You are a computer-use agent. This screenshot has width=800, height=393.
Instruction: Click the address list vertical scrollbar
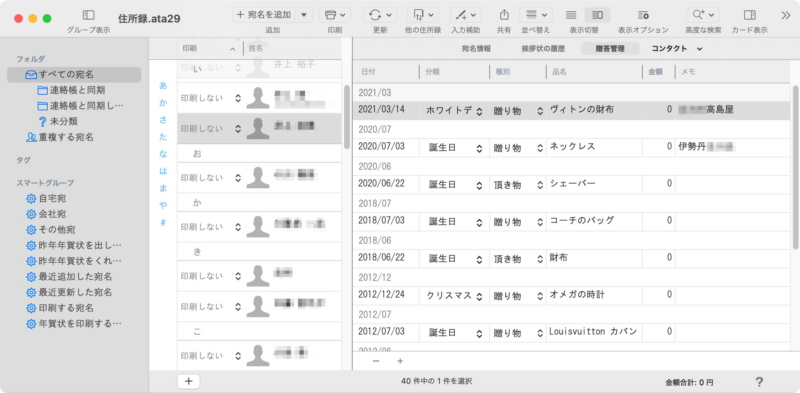[x=347, y=116]
